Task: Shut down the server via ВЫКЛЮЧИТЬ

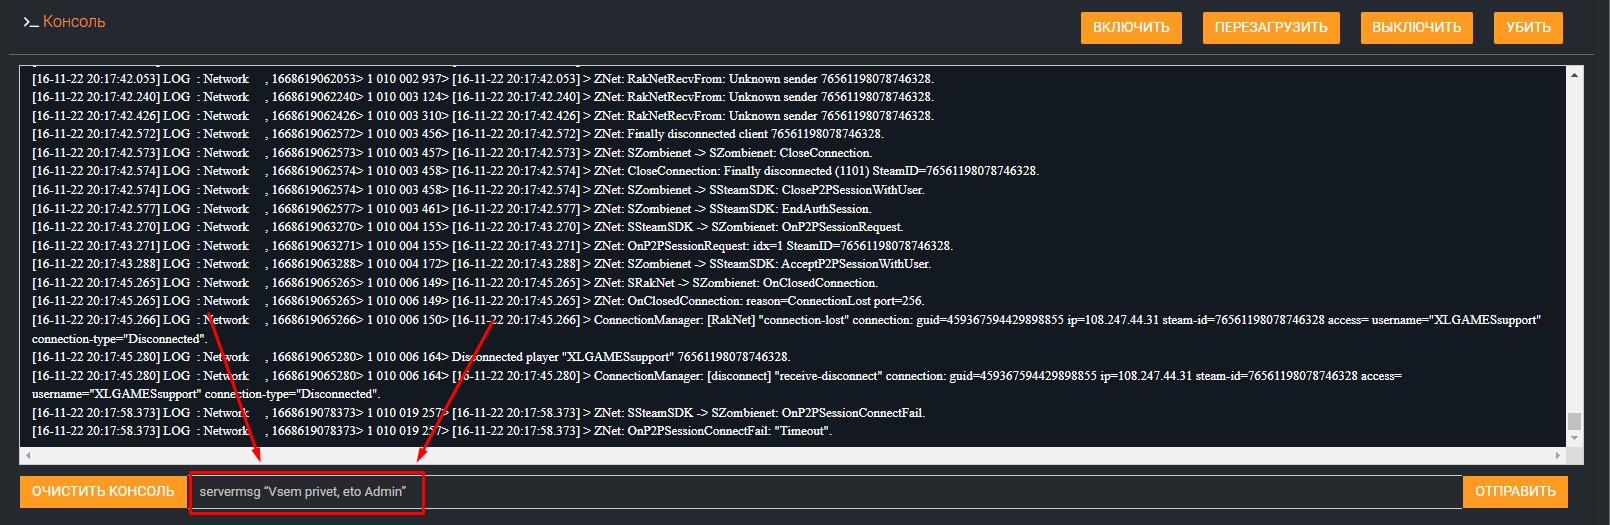Action: [1416, 27]
